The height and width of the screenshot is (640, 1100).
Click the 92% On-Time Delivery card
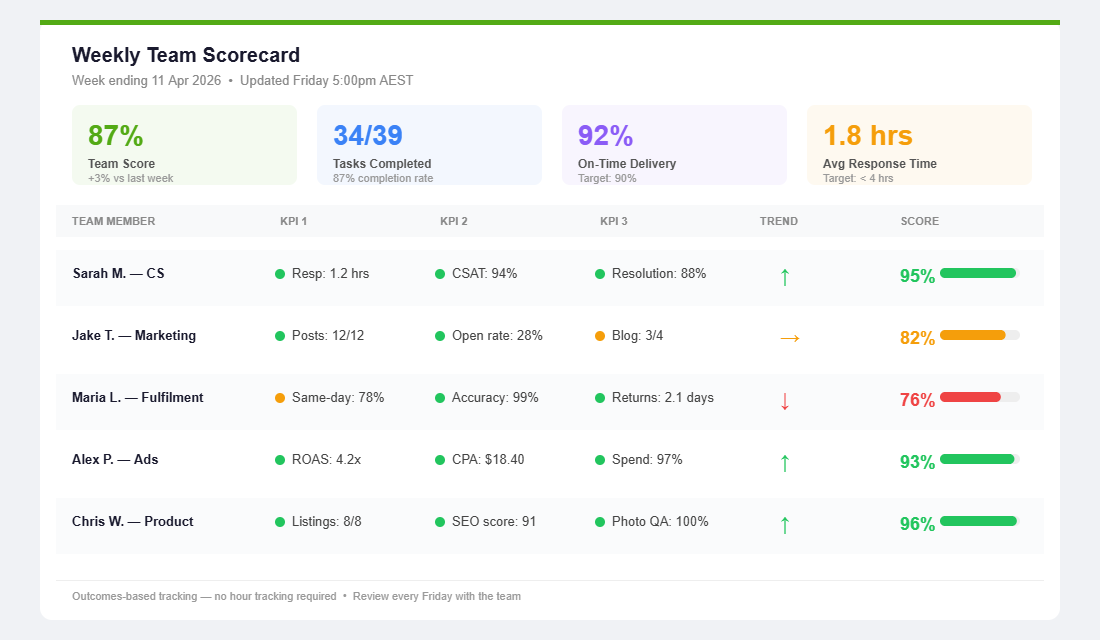(x=674, y=143)
